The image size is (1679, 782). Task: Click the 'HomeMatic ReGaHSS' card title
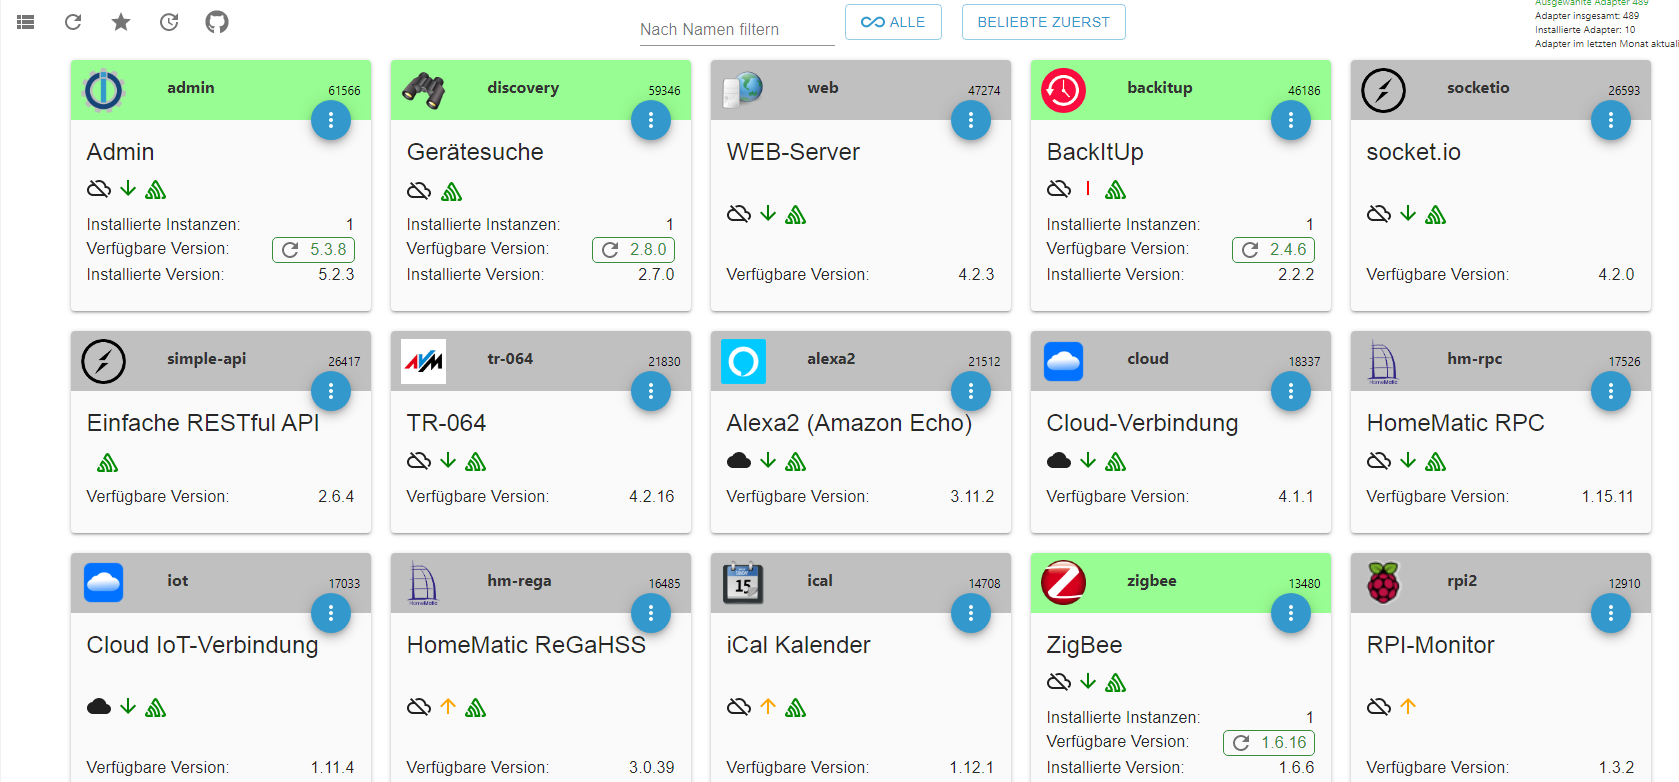pyautogui.click(x=526, y=645)
